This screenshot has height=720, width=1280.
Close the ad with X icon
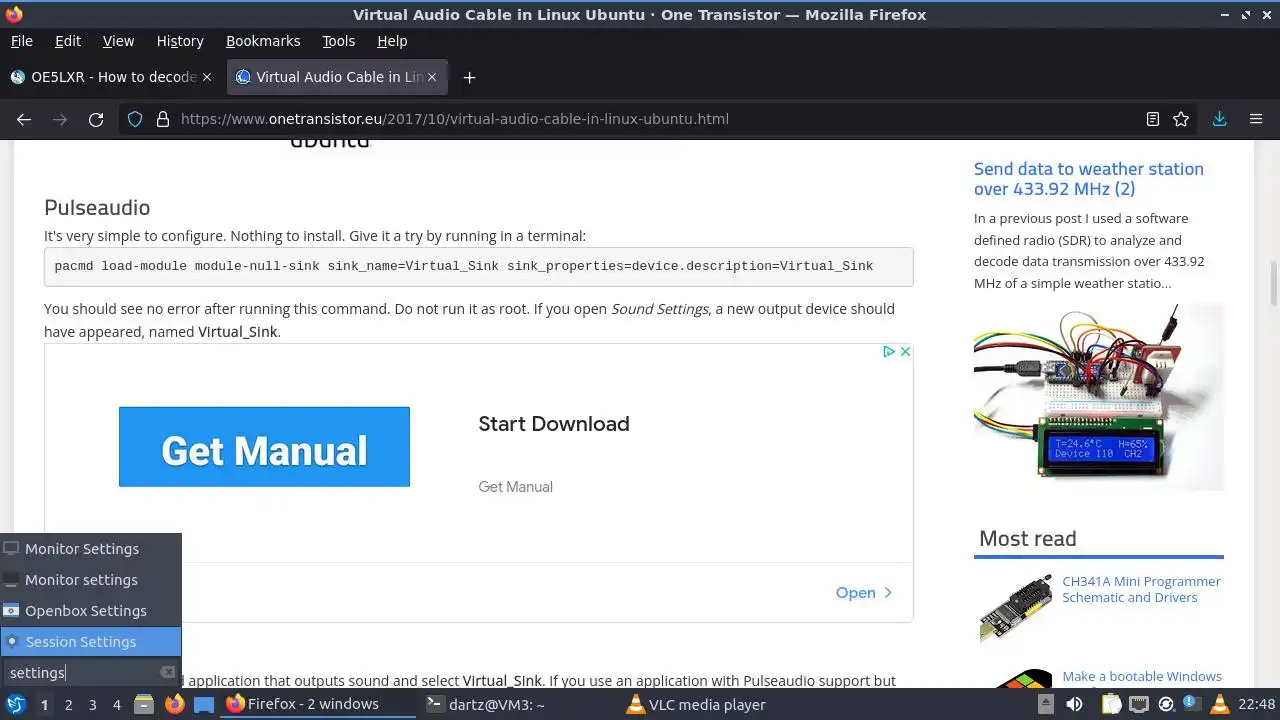pos(905,352)
